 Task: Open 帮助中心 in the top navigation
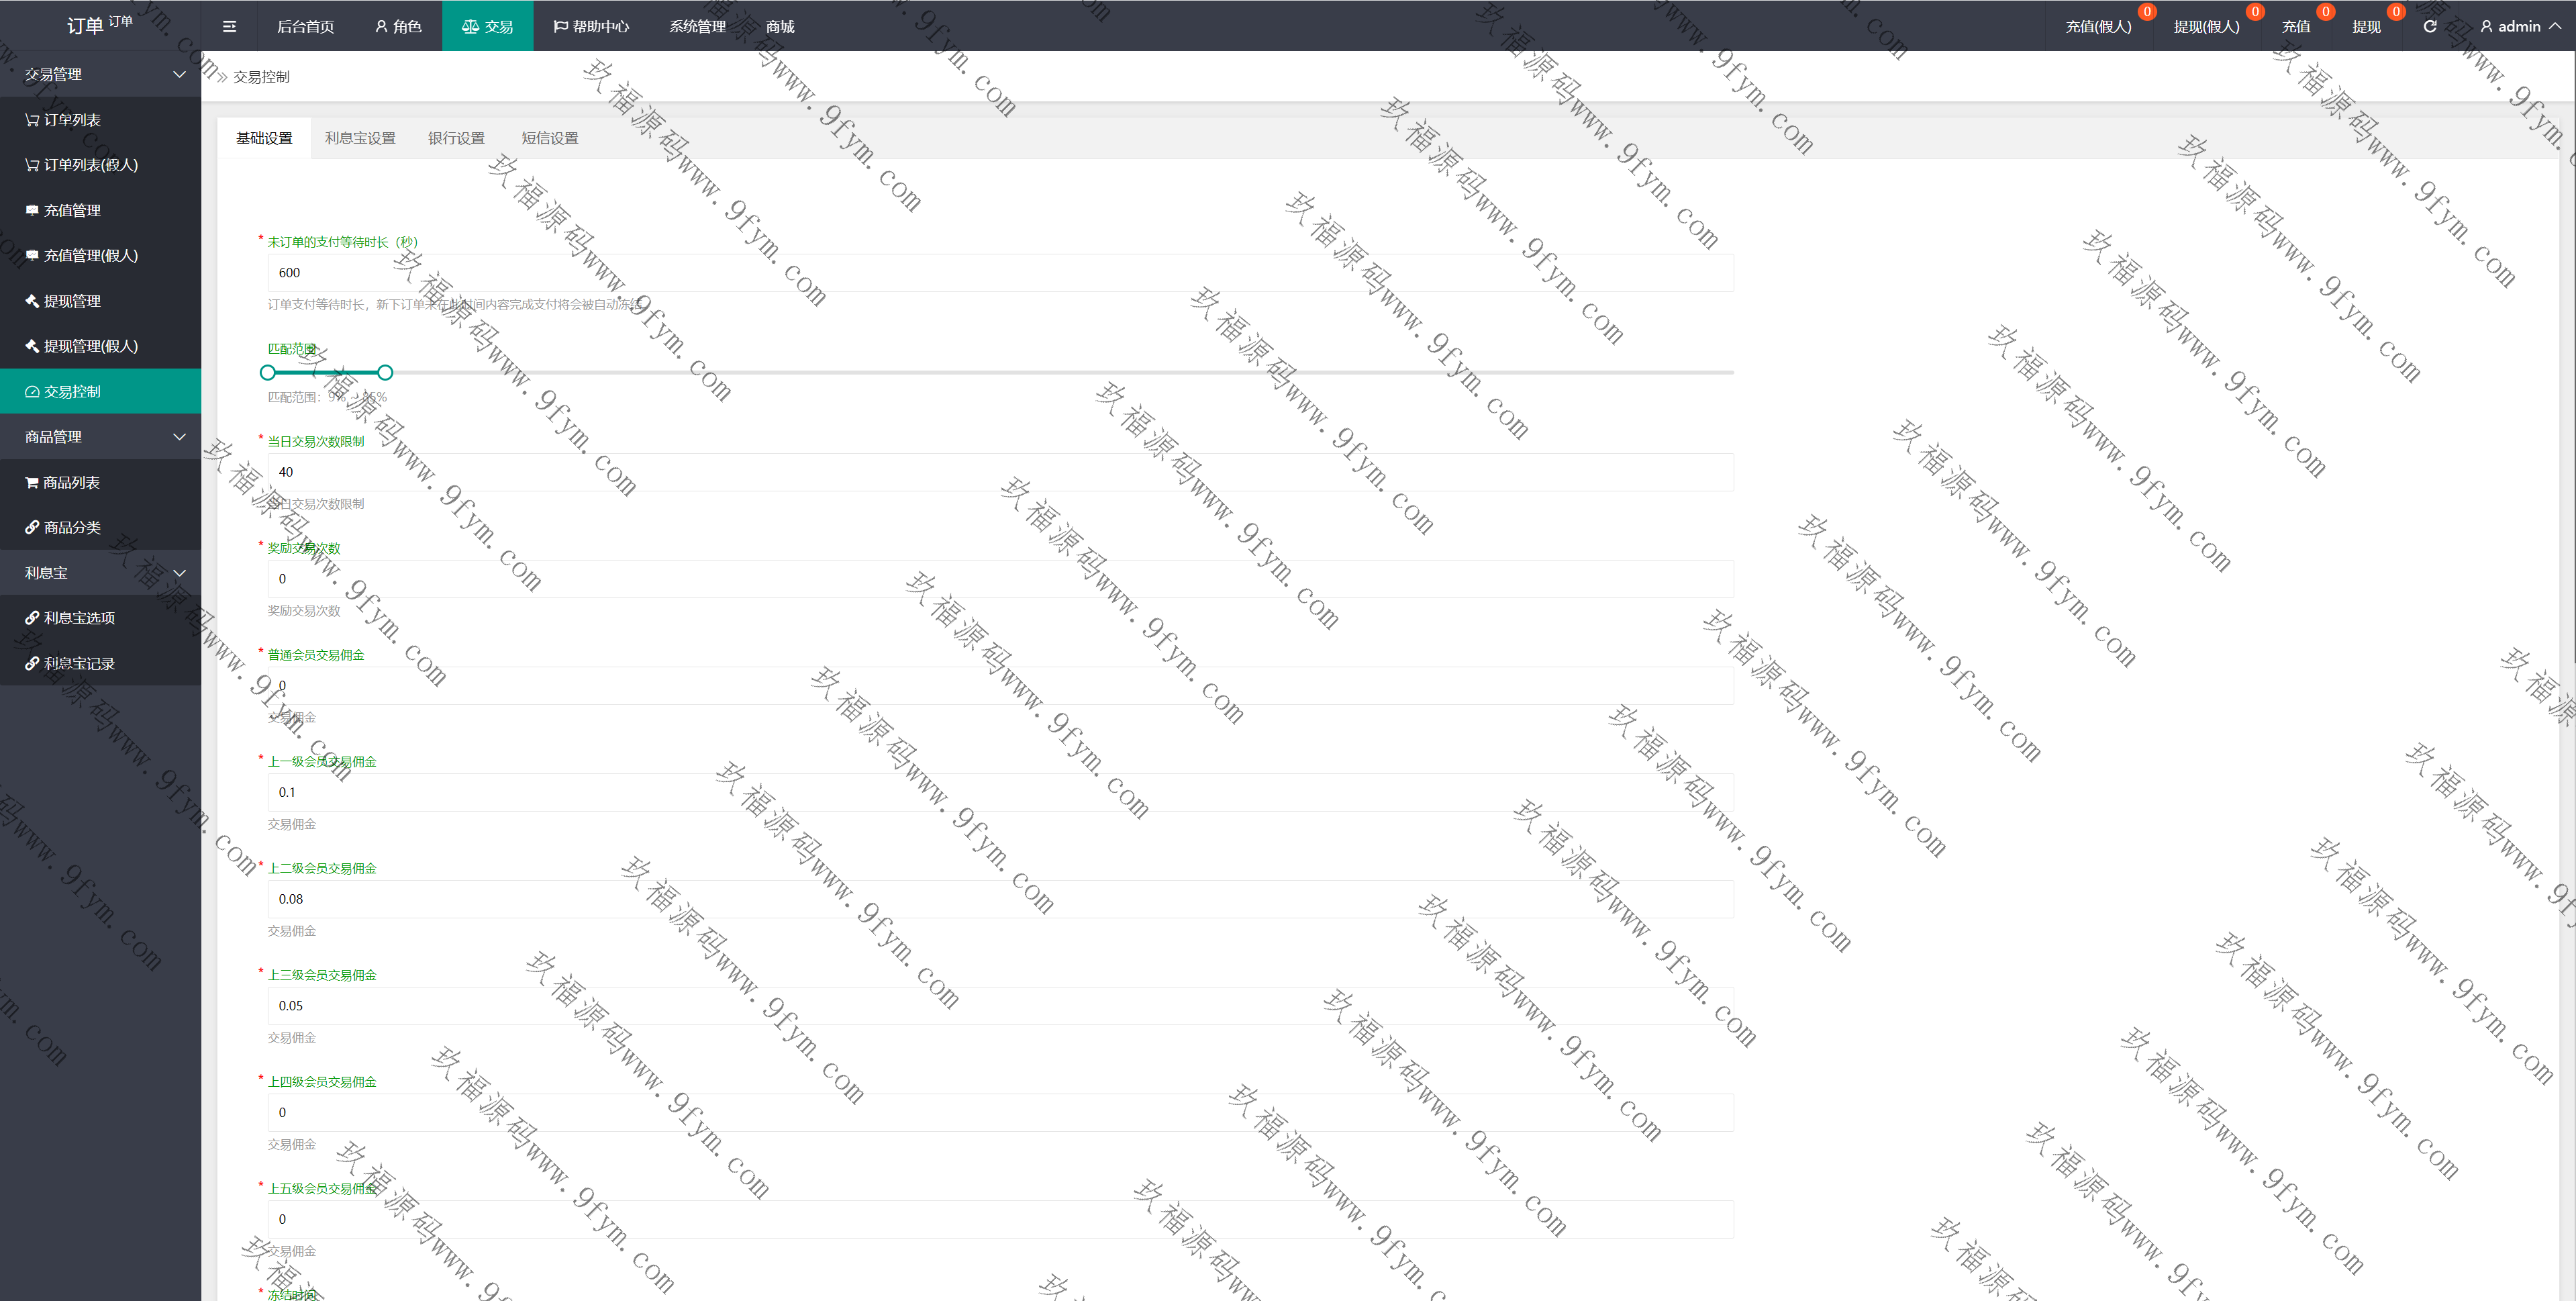click(x=591, y=27)
